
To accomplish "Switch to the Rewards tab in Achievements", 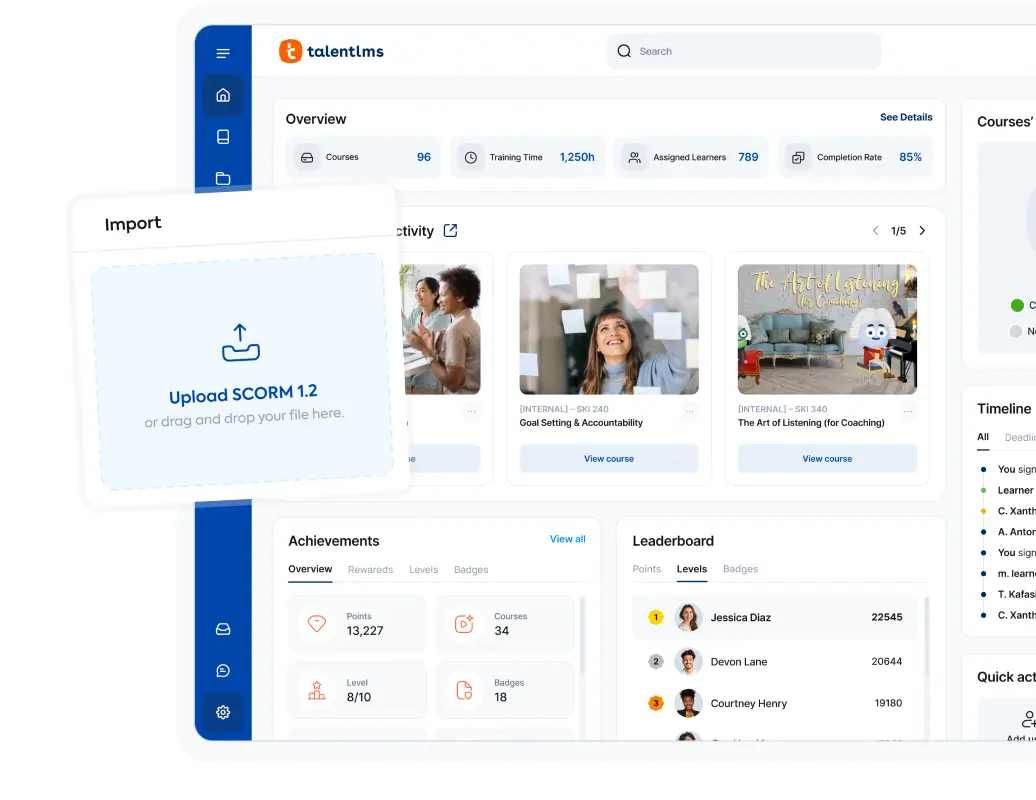I will point(370,570).
